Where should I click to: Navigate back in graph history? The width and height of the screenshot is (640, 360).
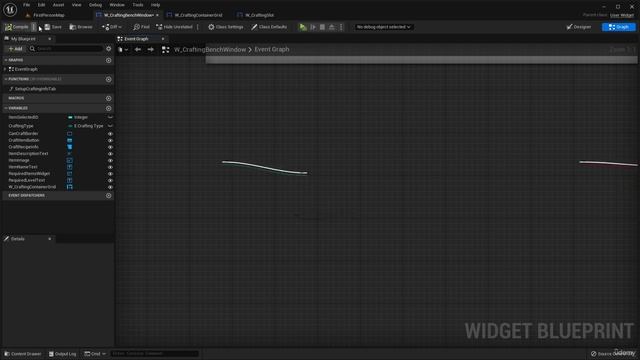[x=138, y=49]
